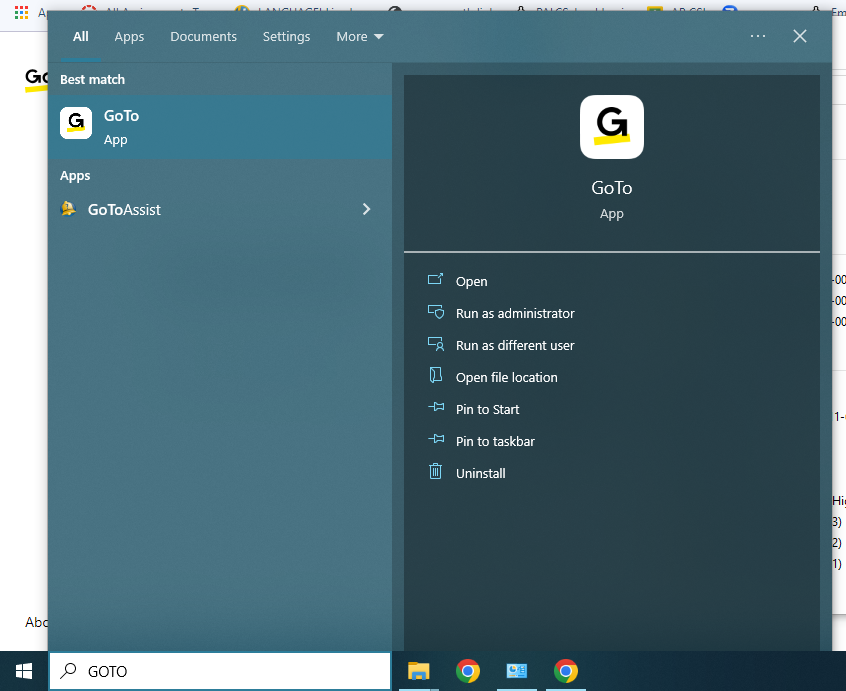Close the search panel with X
The height and width of the screenshot is (691, 846).
point(800,36)
